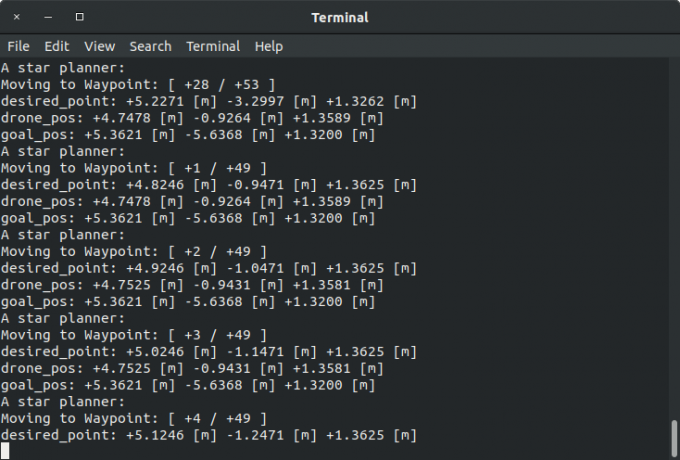Click the block cursor at the prompt
The image size is (680, 460).
click(x=5, y=451)
